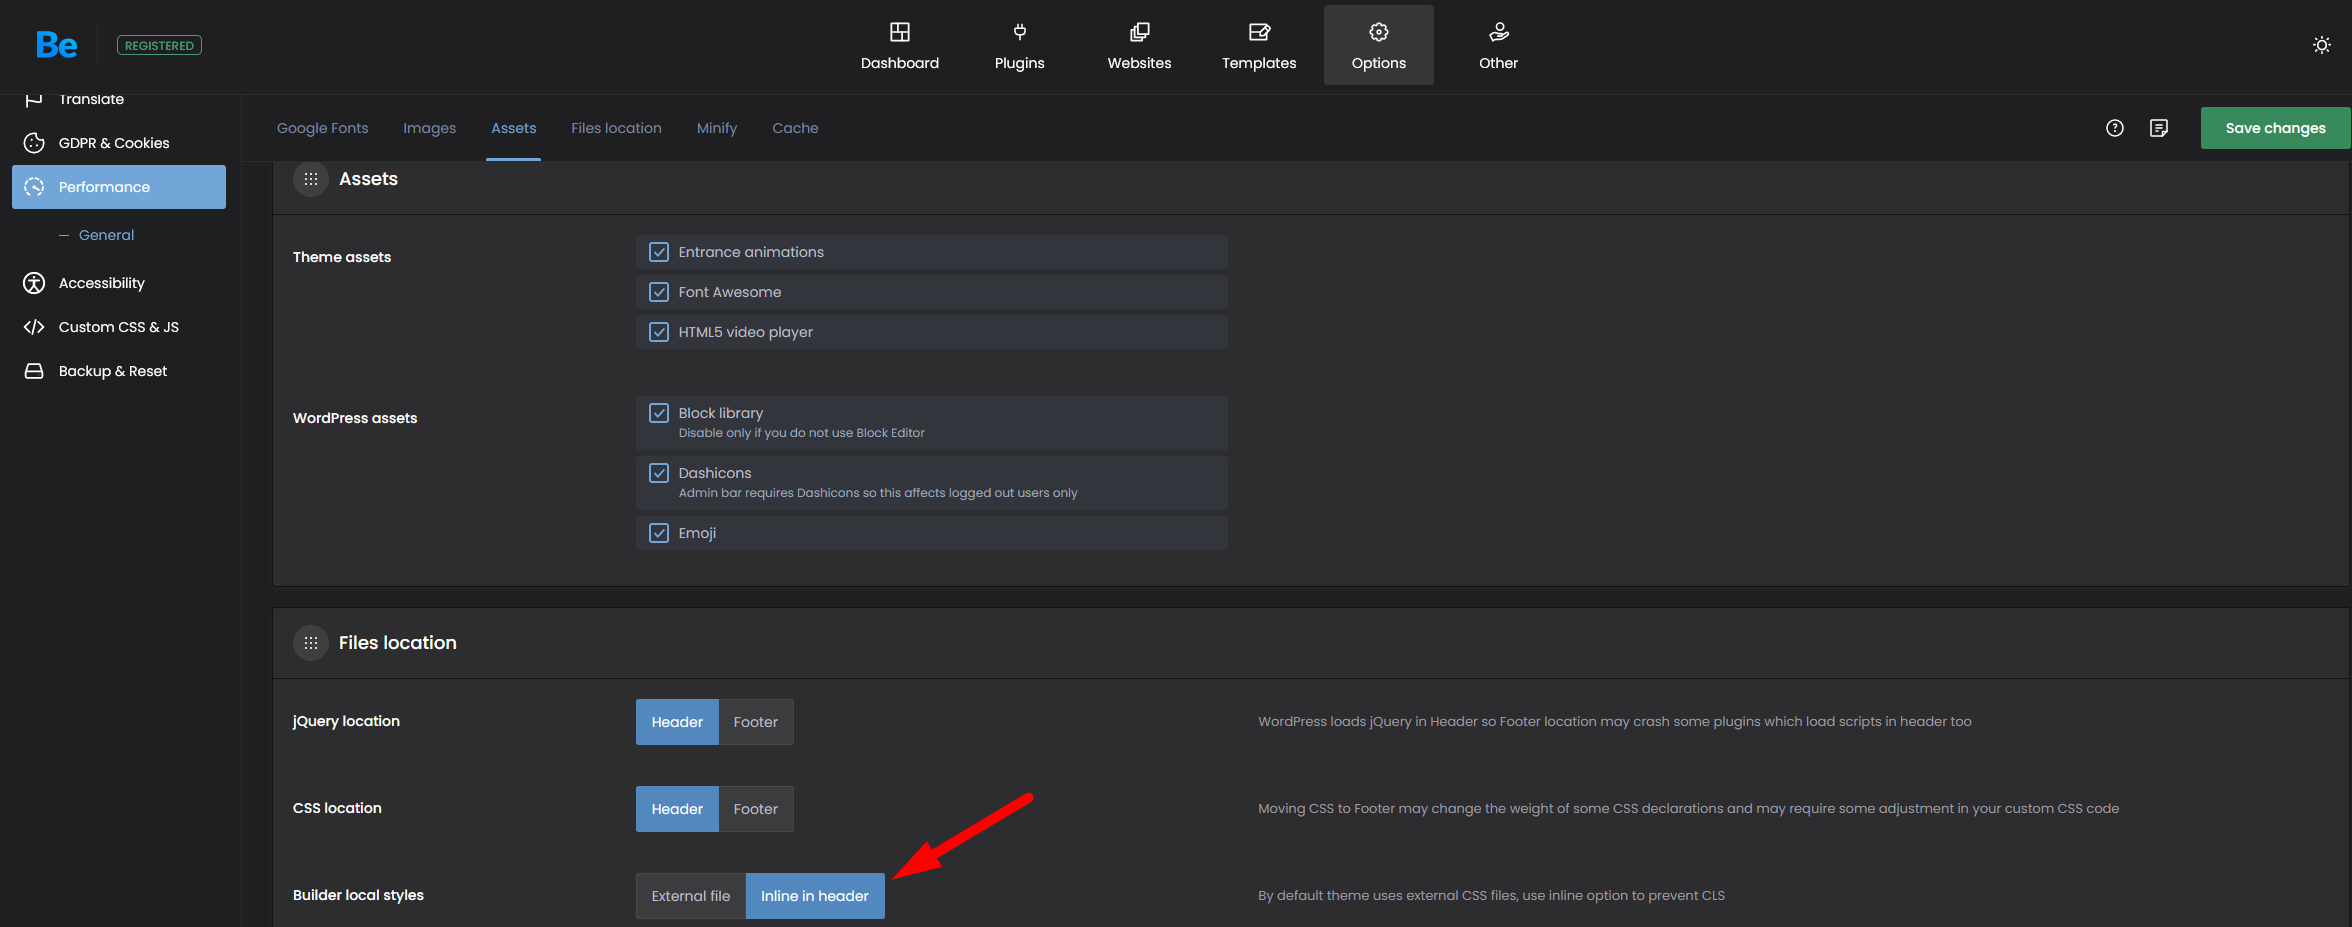Click the Plugins plug icon
The width and height of the screenshot is (2352, 927).
pos(1020,32)
